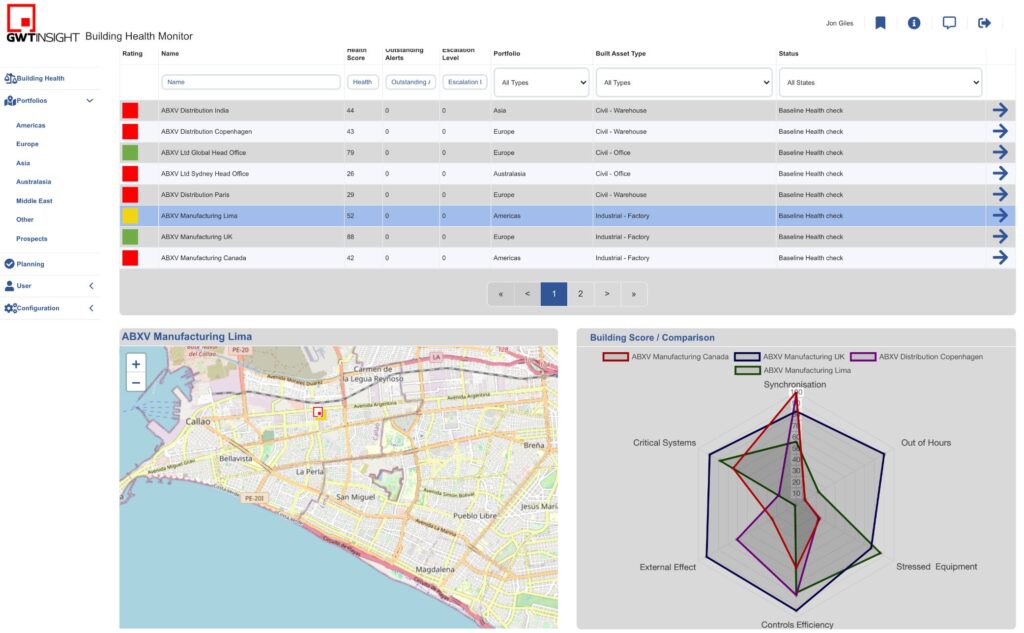Go to page 2 of results

point(580,294)
